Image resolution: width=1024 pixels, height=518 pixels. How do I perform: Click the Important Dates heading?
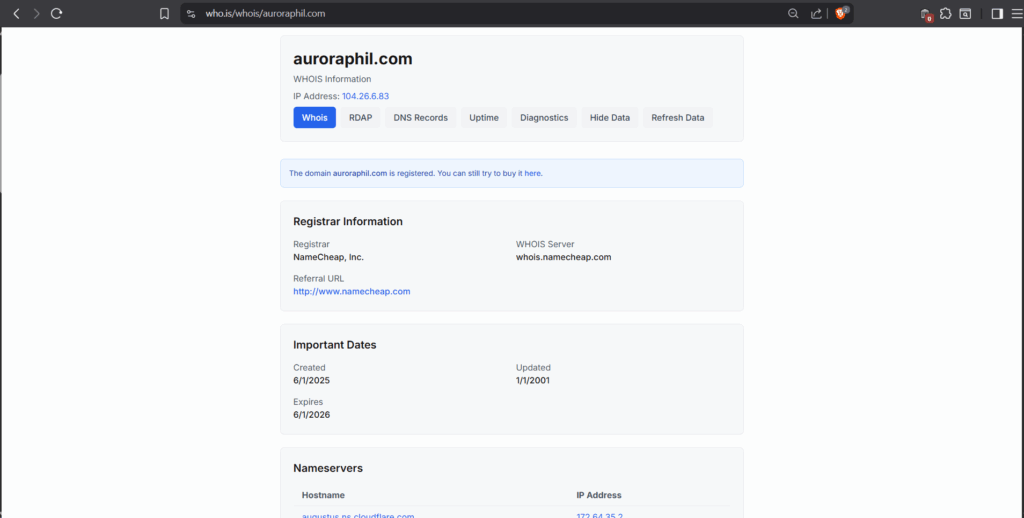coord(334,345)
